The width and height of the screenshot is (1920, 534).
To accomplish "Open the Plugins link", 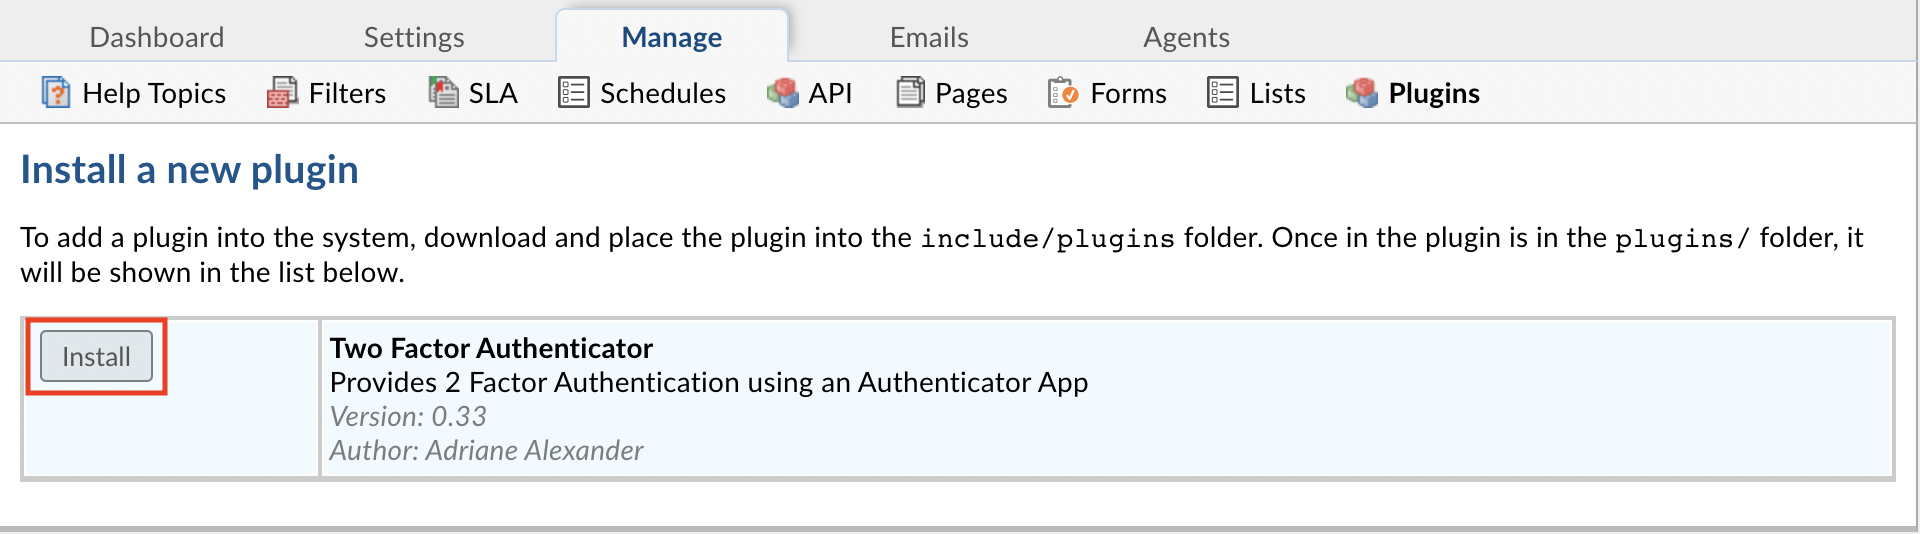I will tap(1434, 93).
